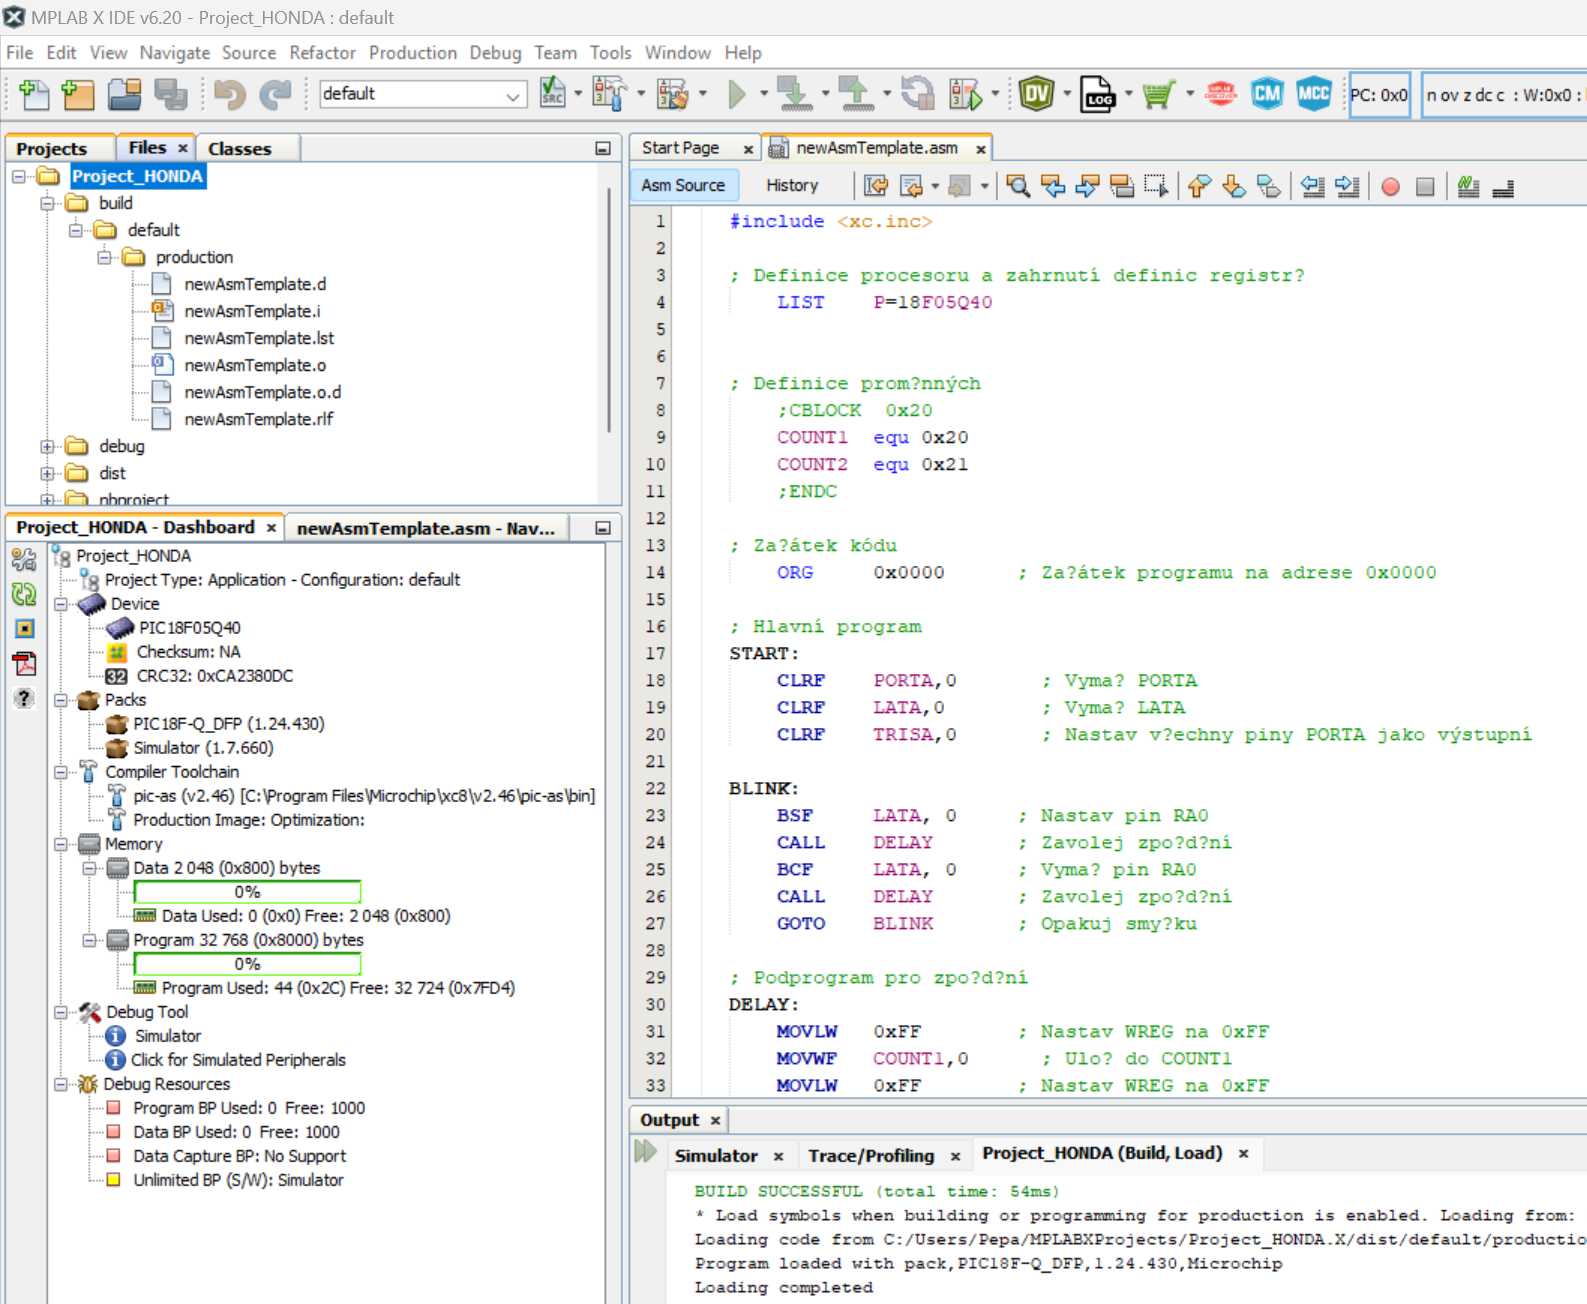The height and width of the screenshot is (1304, 1587).
Task: Click the Click for Simulated Peripherals link
Action: 238,1060
